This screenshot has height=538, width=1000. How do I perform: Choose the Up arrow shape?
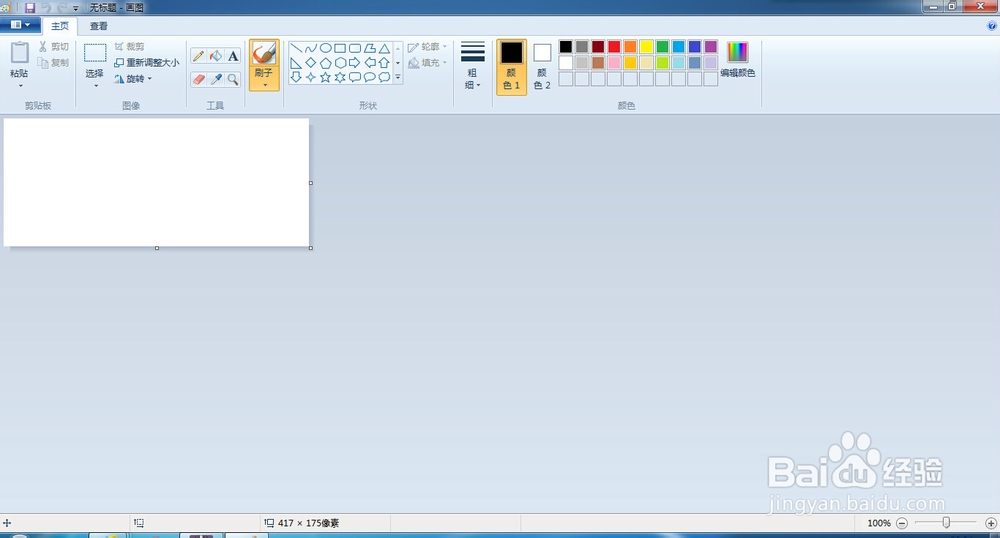tap(384, 63)
